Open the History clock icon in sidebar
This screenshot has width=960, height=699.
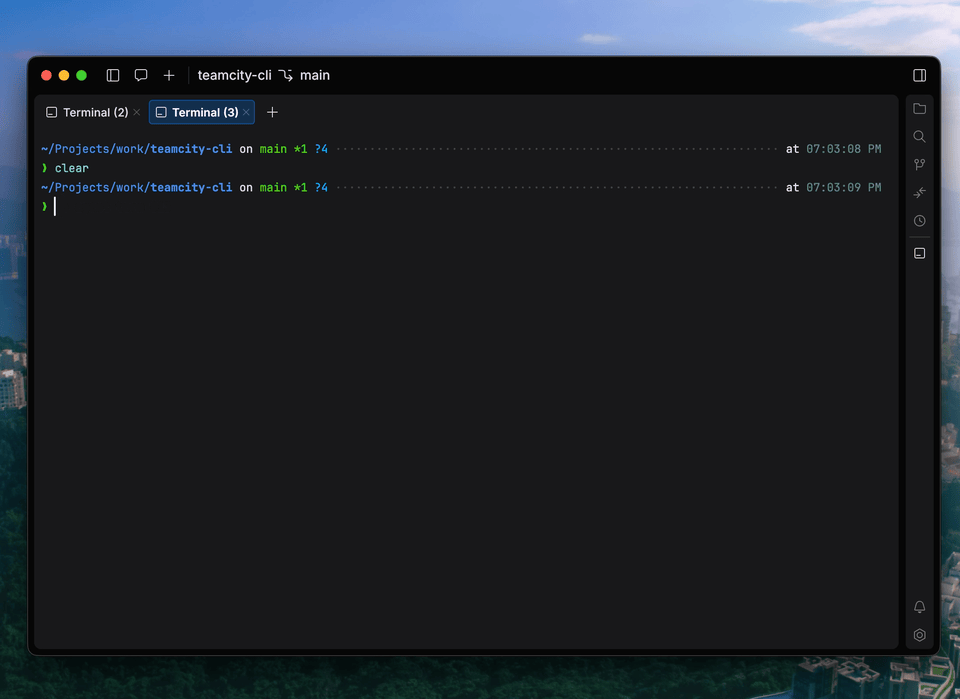coord(919,220)
